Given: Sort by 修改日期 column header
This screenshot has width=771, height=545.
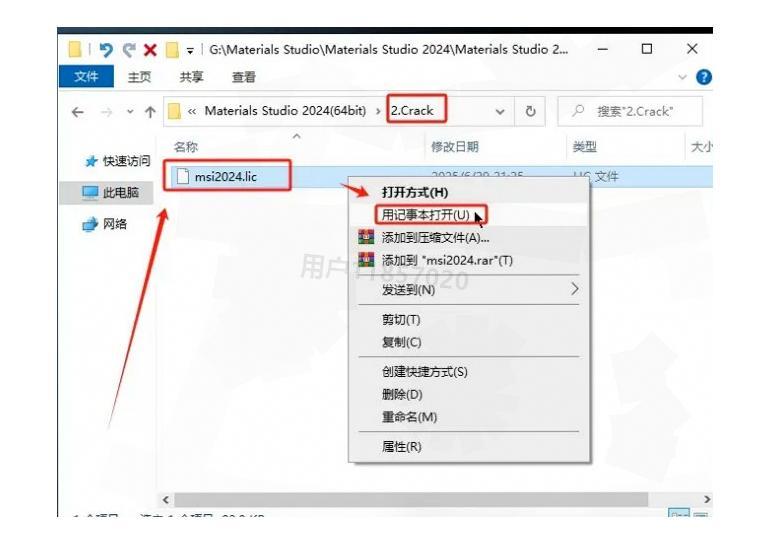Looking at the screenshot, I should point(455,147).
